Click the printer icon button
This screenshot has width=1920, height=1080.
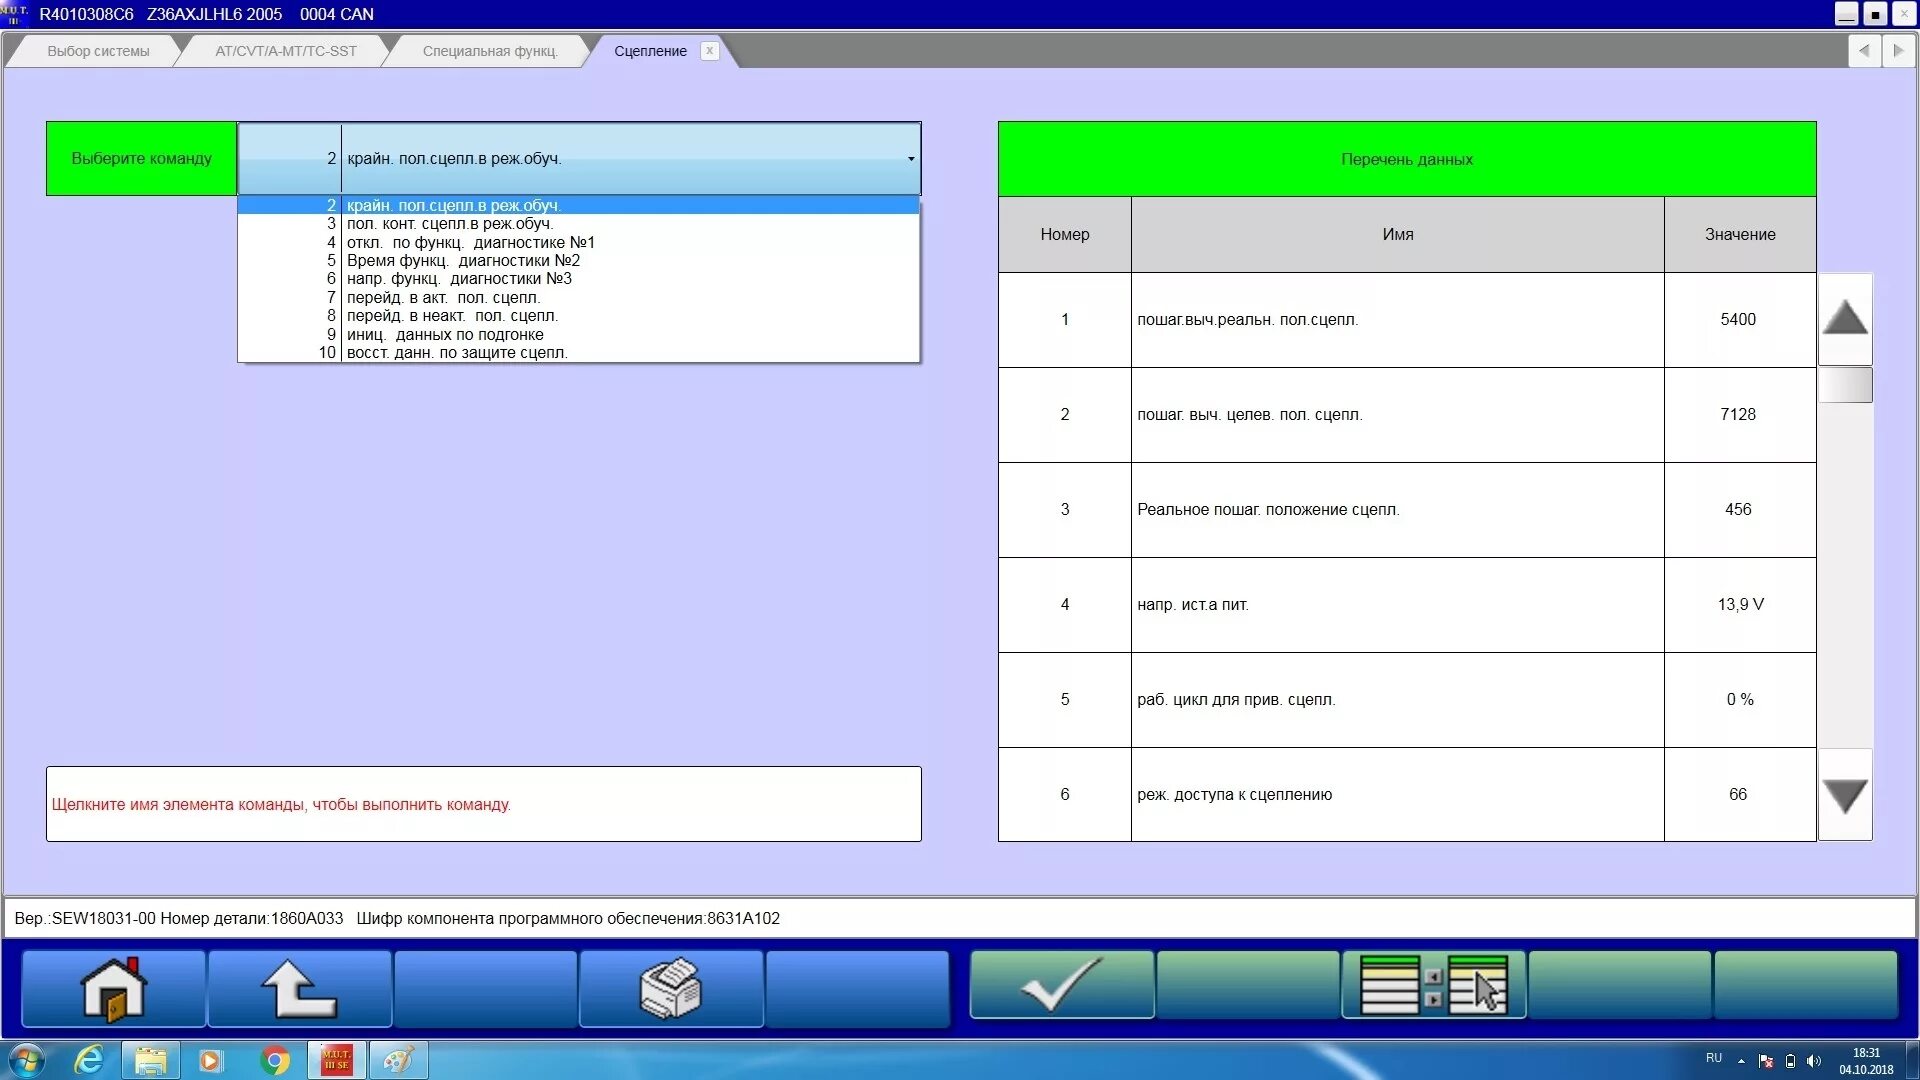click(671, 988)
